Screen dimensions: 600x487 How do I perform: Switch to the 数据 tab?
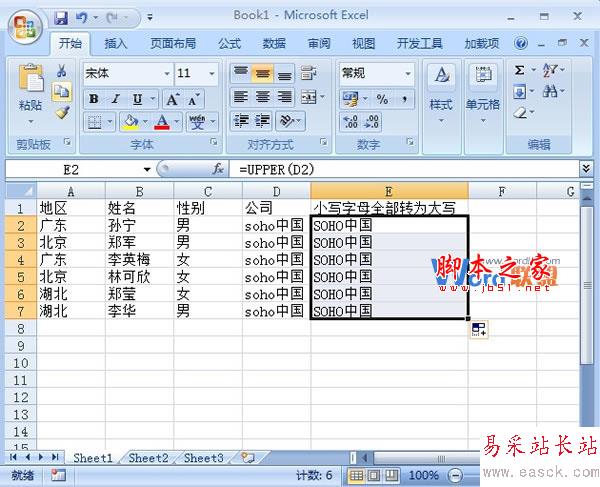pyautogui.click(x=274, y=44)
